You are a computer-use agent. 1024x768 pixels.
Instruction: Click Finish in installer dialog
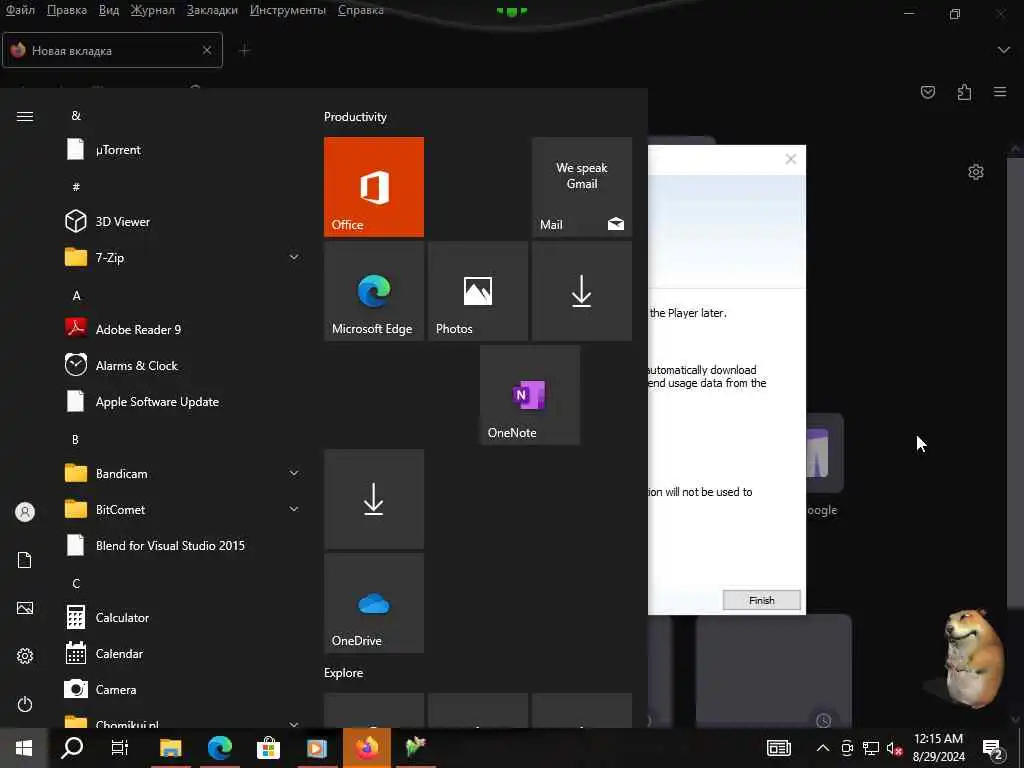[x=761, y=600]
